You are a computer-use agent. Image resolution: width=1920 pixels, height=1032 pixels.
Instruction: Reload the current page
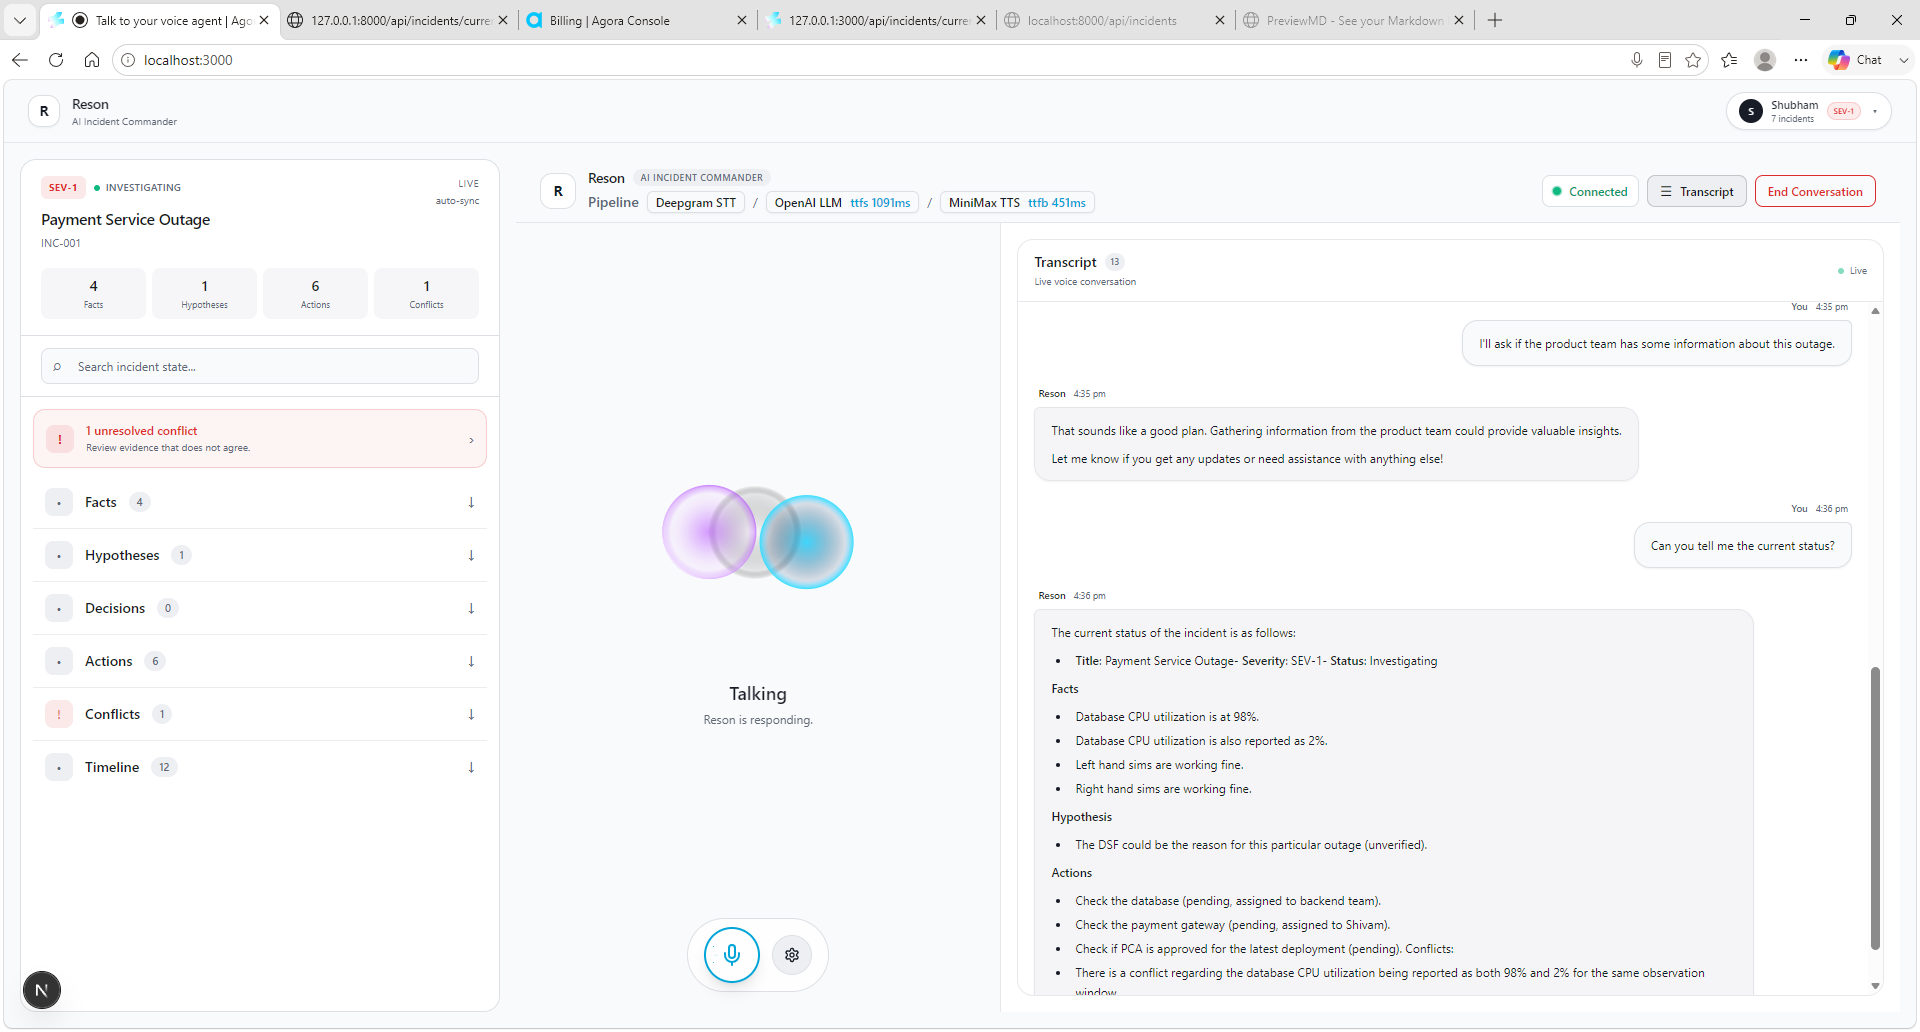56,60
